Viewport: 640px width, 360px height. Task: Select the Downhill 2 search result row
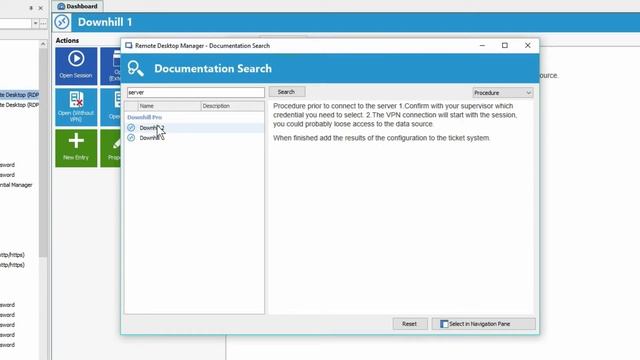[194, 128]
